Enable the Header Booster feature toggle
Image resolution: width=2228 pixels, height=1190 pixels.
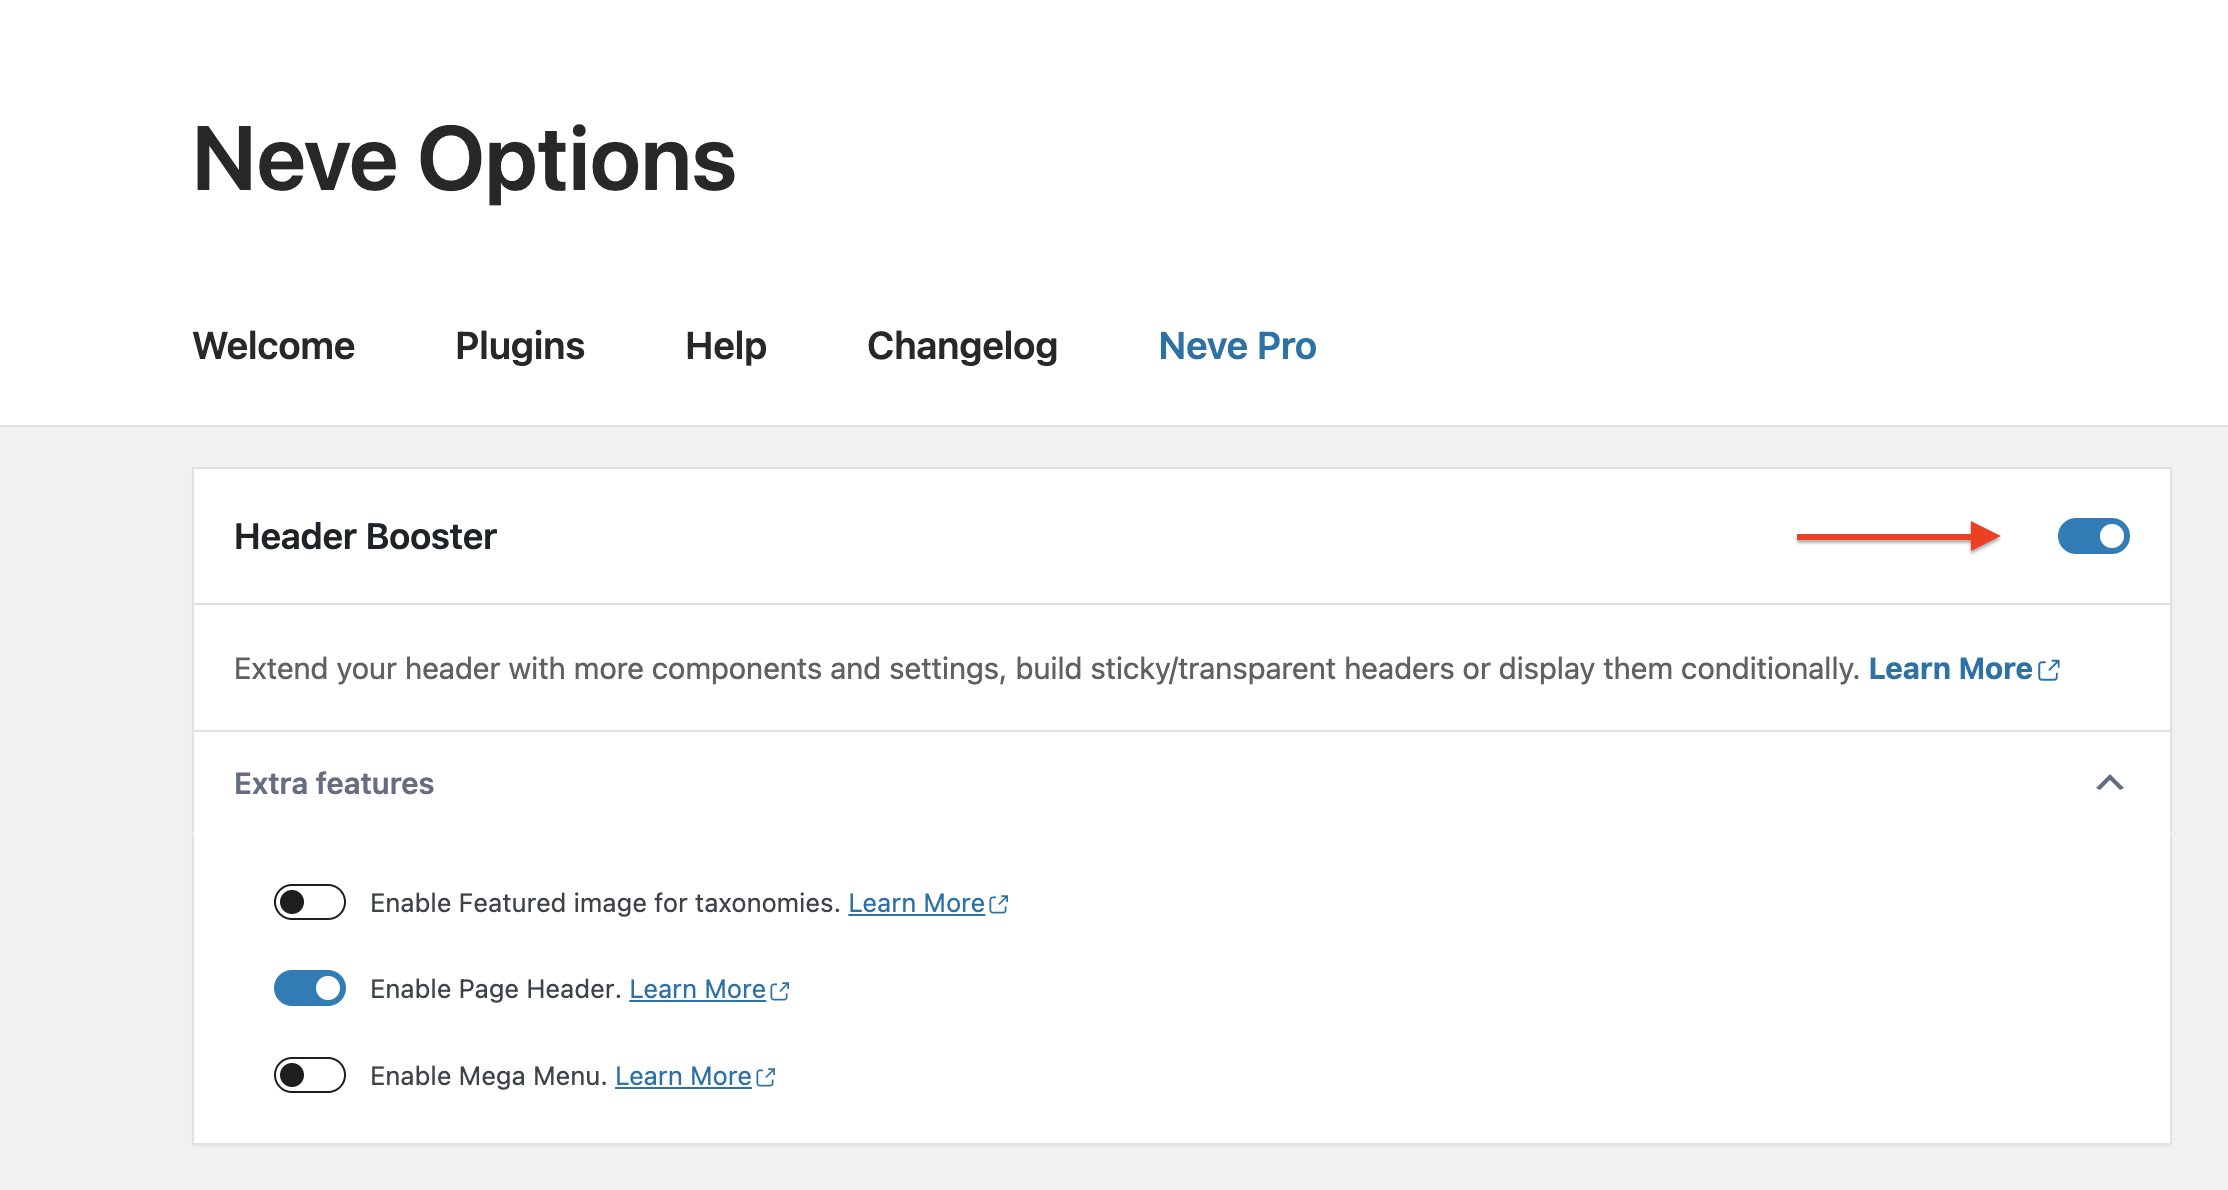coord(2093,536)
